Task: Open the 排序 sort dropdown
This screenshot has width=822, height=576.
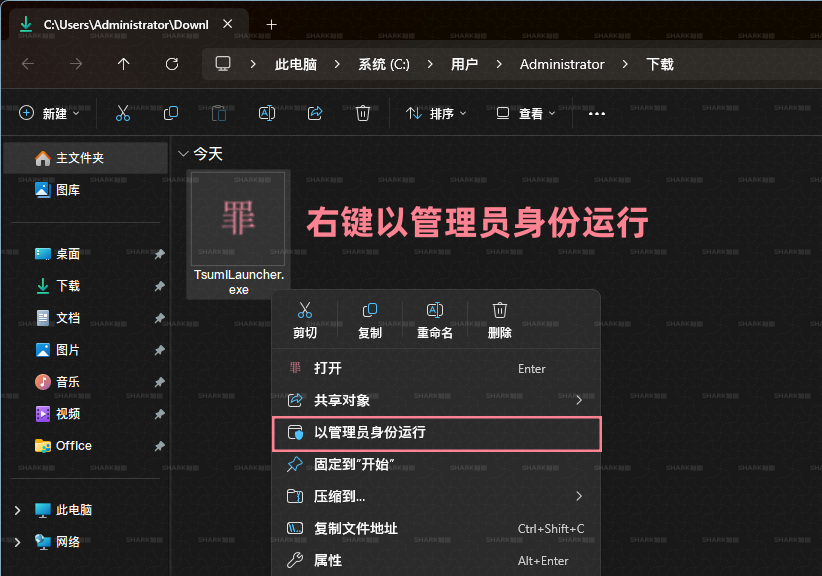Action: click(436, 113)
